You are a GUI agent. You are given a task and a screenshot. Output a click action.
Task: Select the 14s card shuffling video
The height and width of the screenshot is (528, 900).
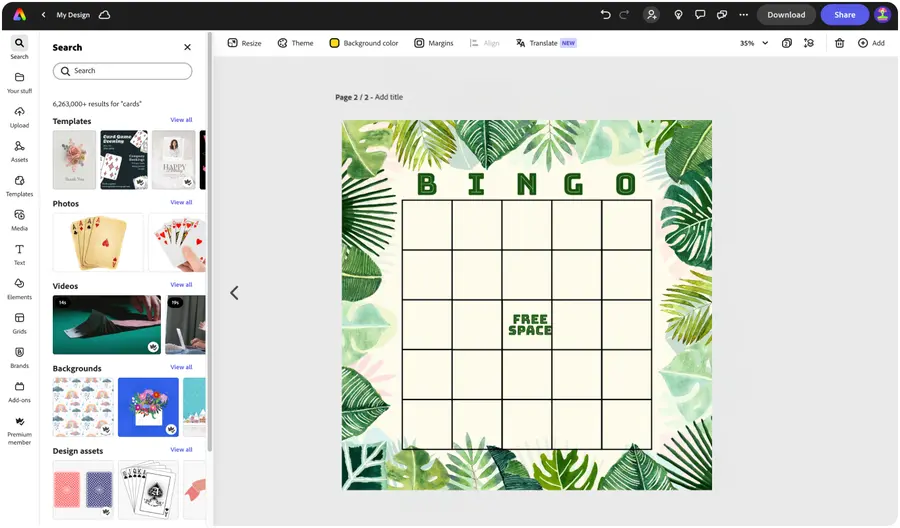click(107, 324)
